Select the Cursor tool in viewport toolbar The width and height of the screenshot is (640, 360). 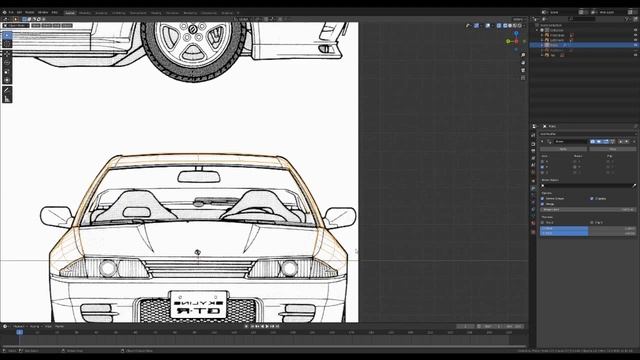click(7, 44)
